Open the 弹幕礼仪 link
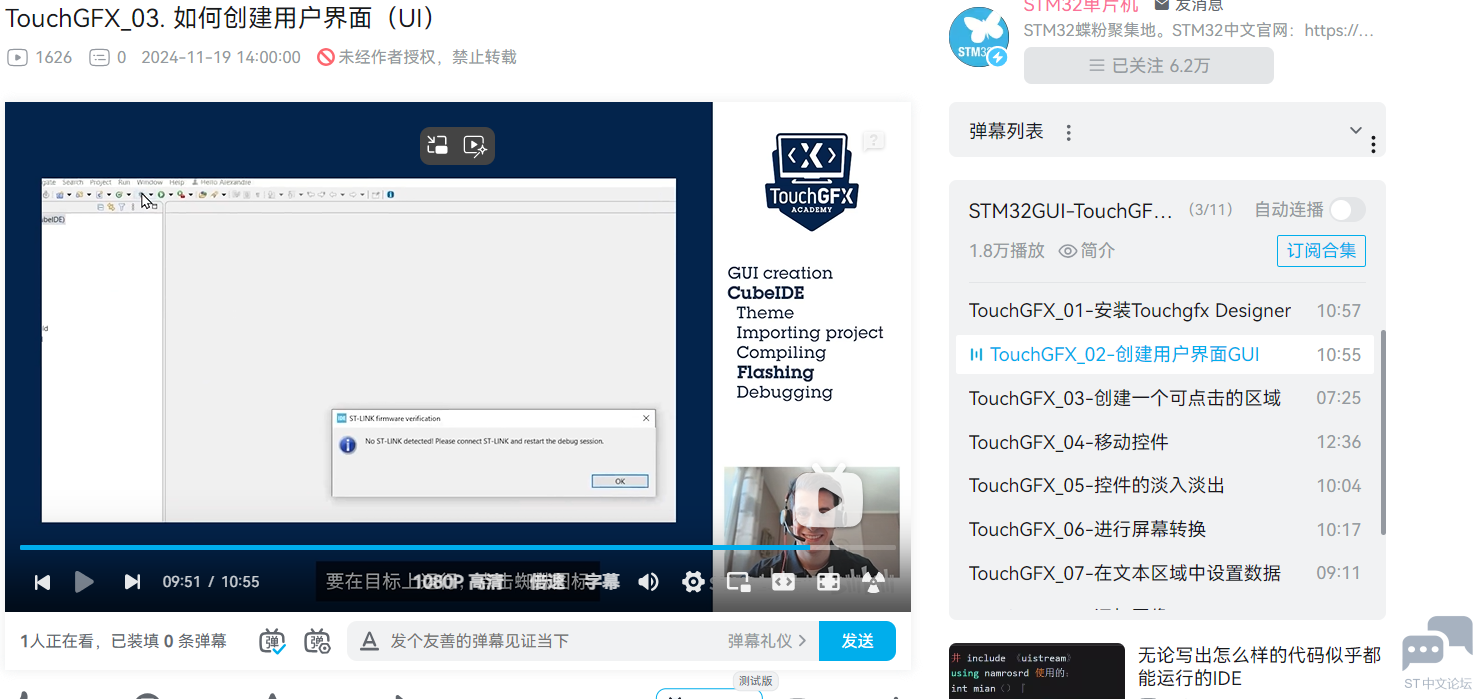 (x=767, y=641)
